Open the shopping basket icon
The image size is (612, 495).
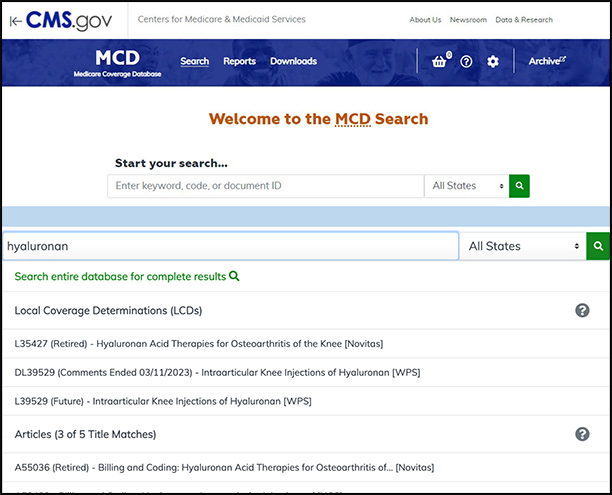coord(439,62)
